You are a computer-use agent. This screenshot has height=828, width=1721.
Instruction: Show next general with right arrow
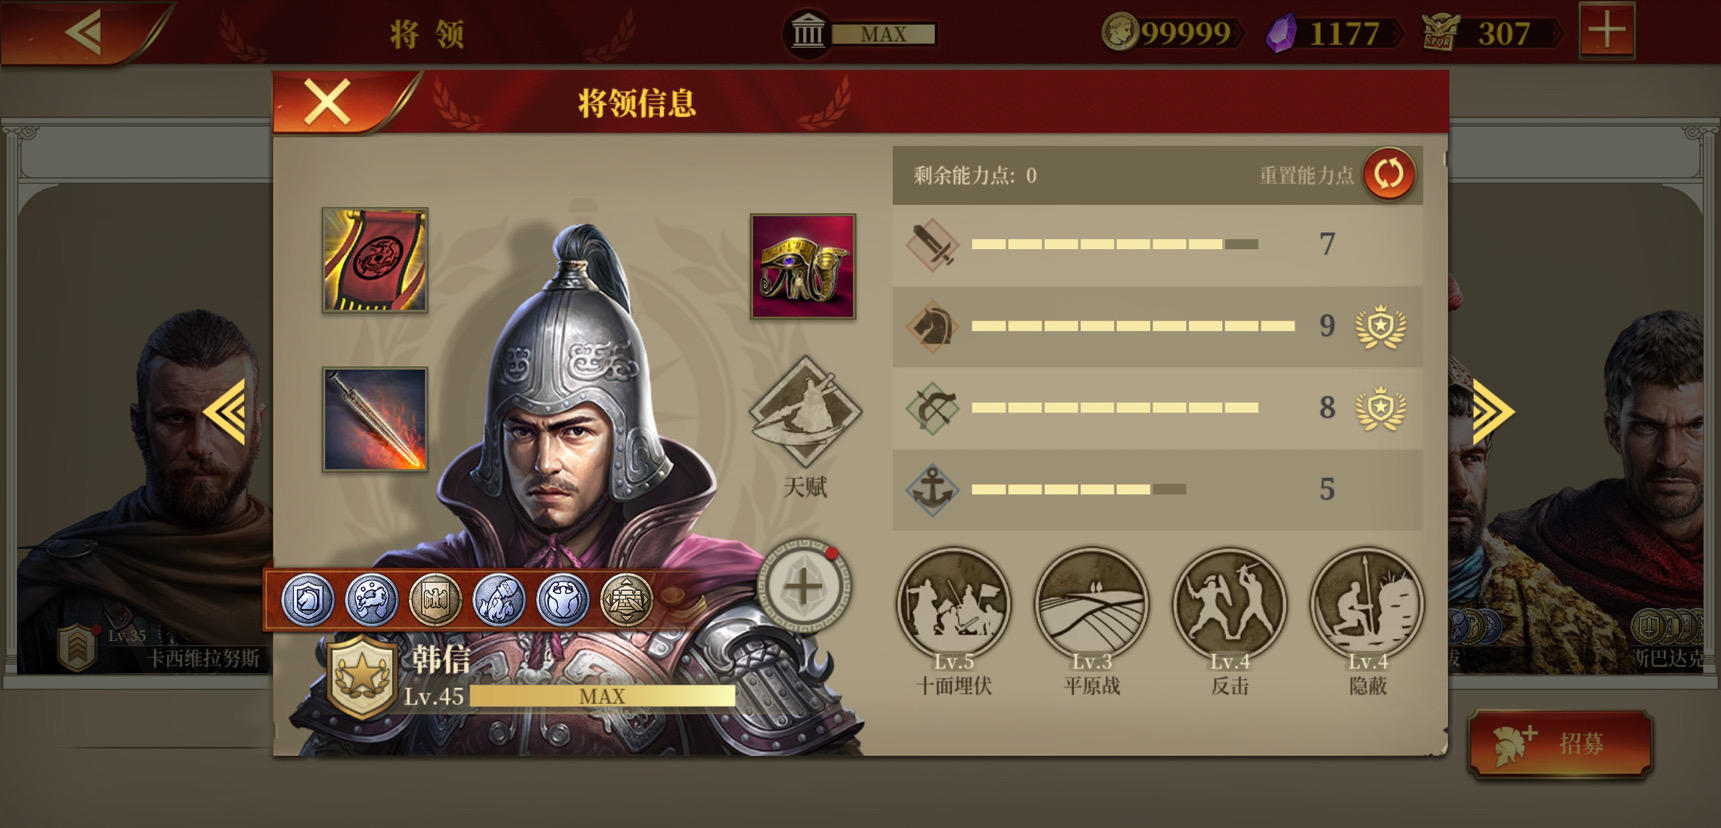[1493, 412]
